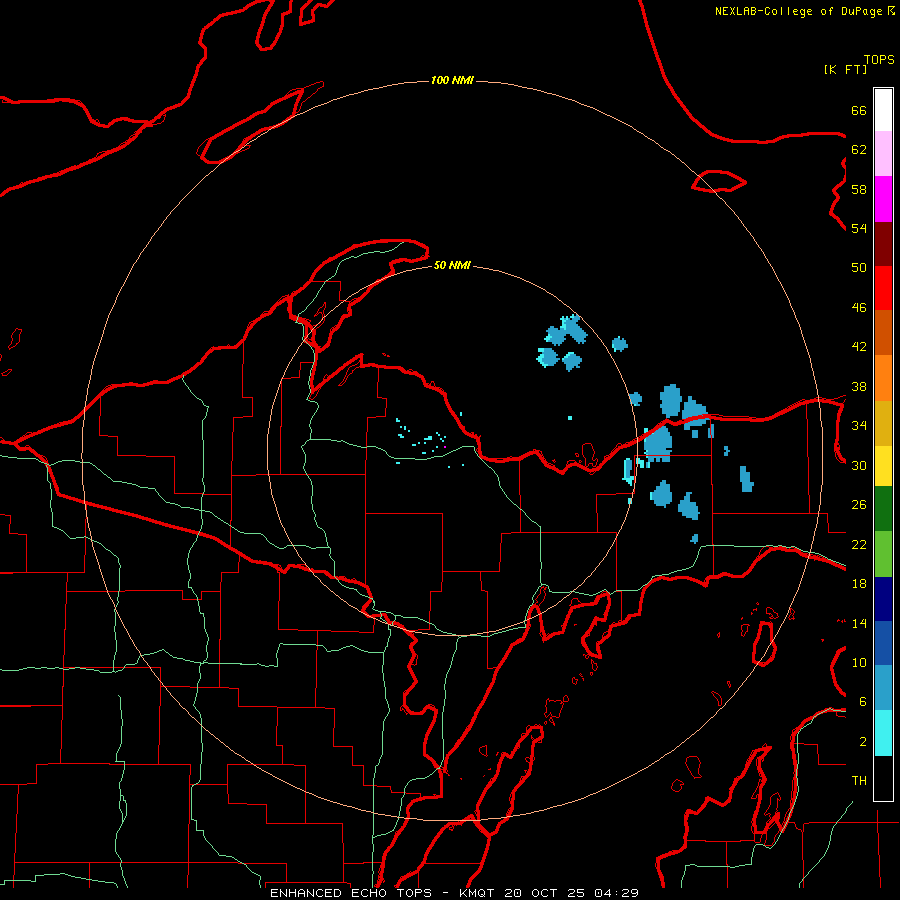Click the legend value 66
This screenshot has height=900, width=900.
859,110
